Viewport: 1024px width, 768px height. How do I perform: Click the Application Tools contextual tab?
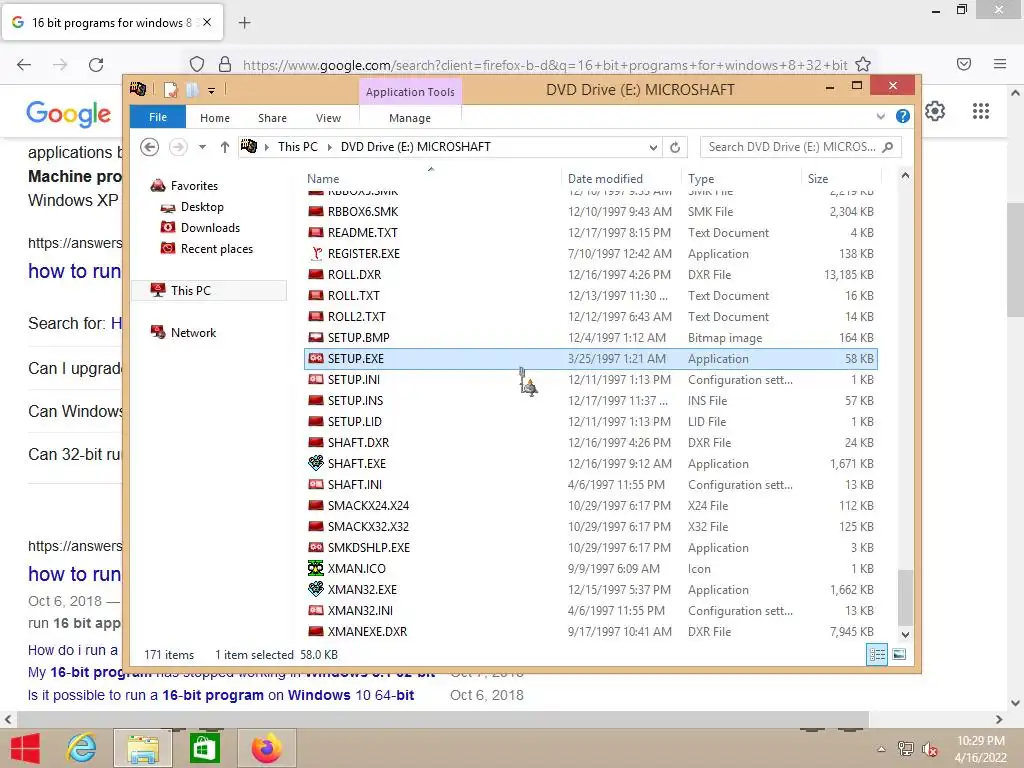point(410,92)
